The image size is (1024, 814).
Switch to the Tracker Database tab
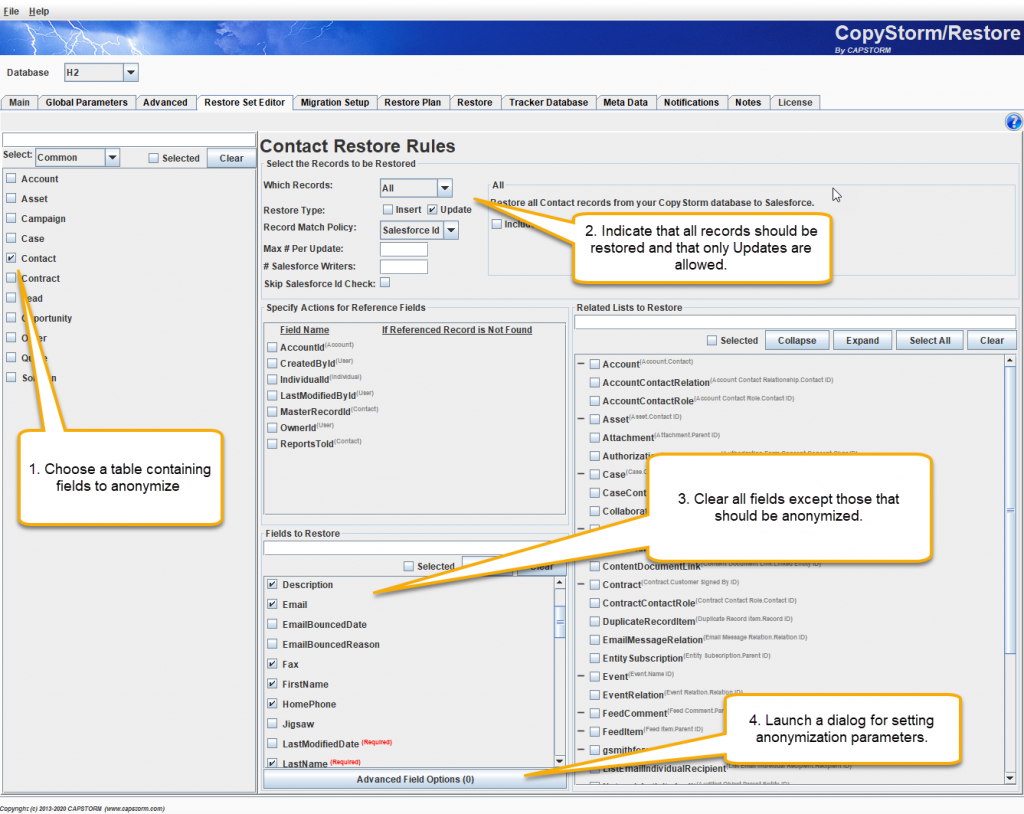549,103
